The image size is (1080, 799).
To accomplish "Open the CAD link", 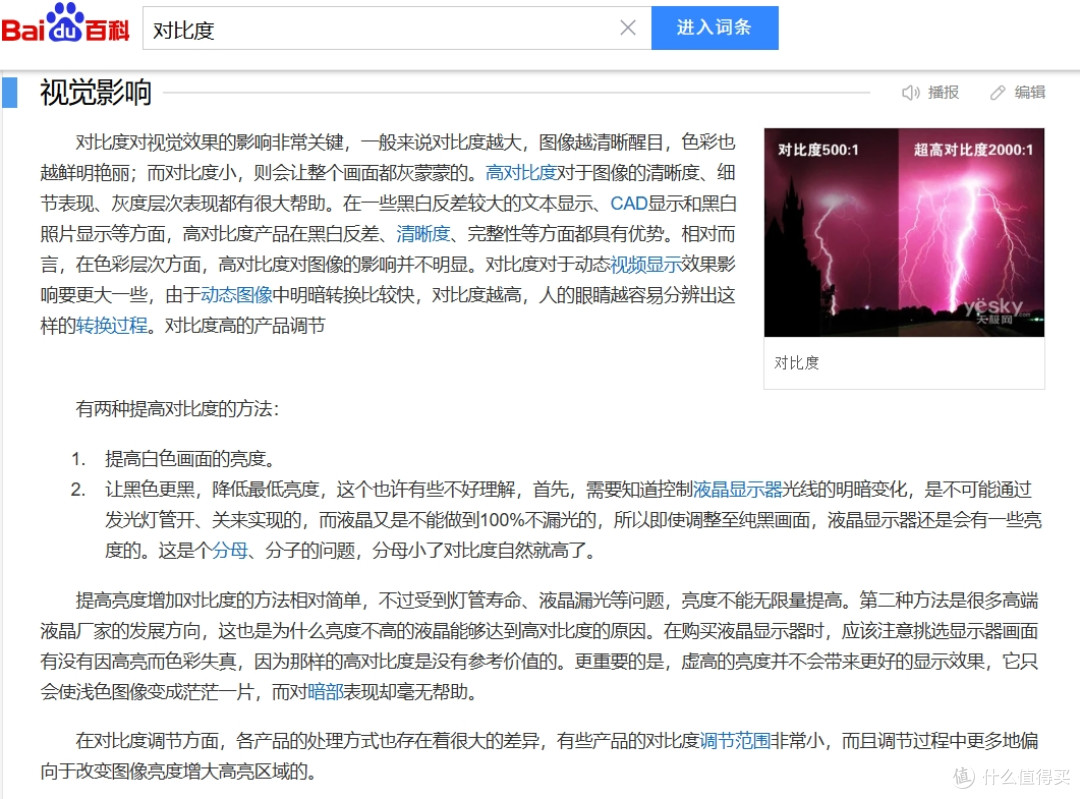I will [629, 203].
